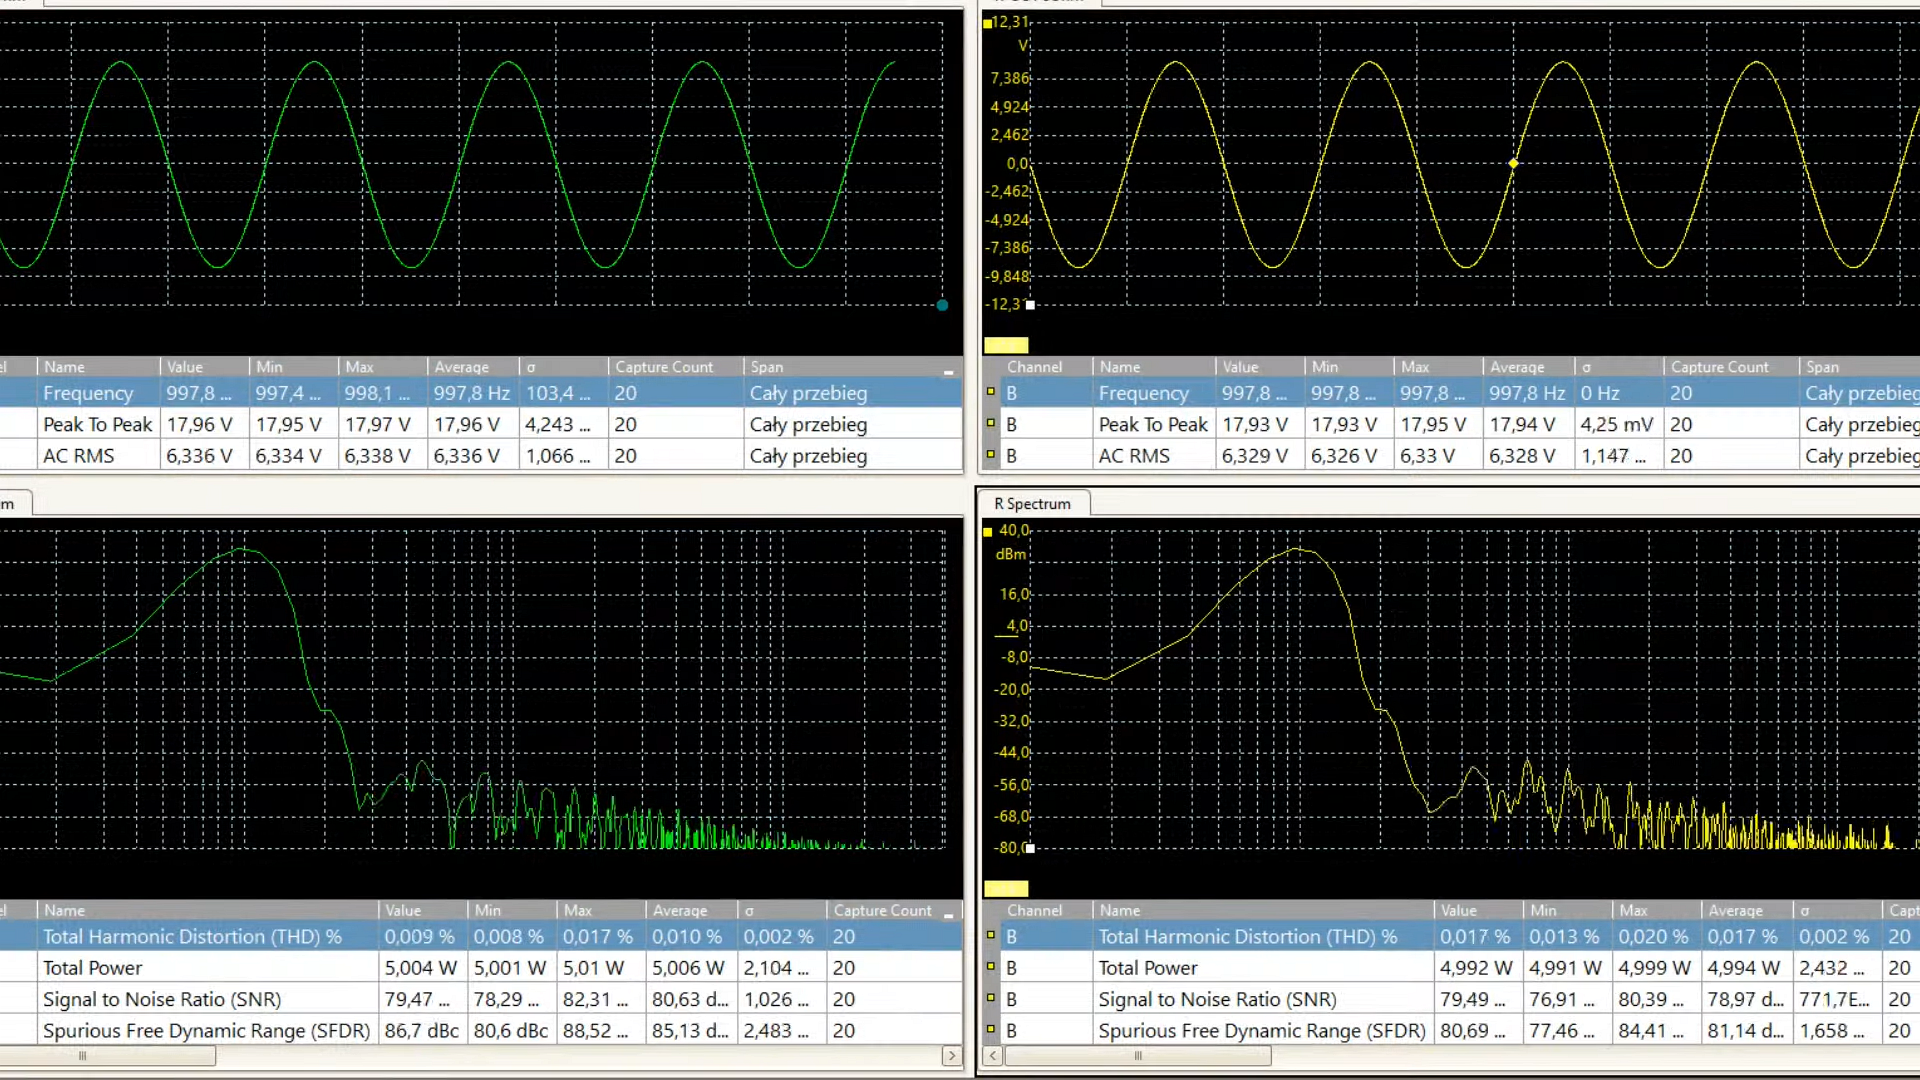This screenshot has width=1920, height=1080.
Task: Collapse the green waveform measurements table with minimize icon
Action: coord(948,372)
